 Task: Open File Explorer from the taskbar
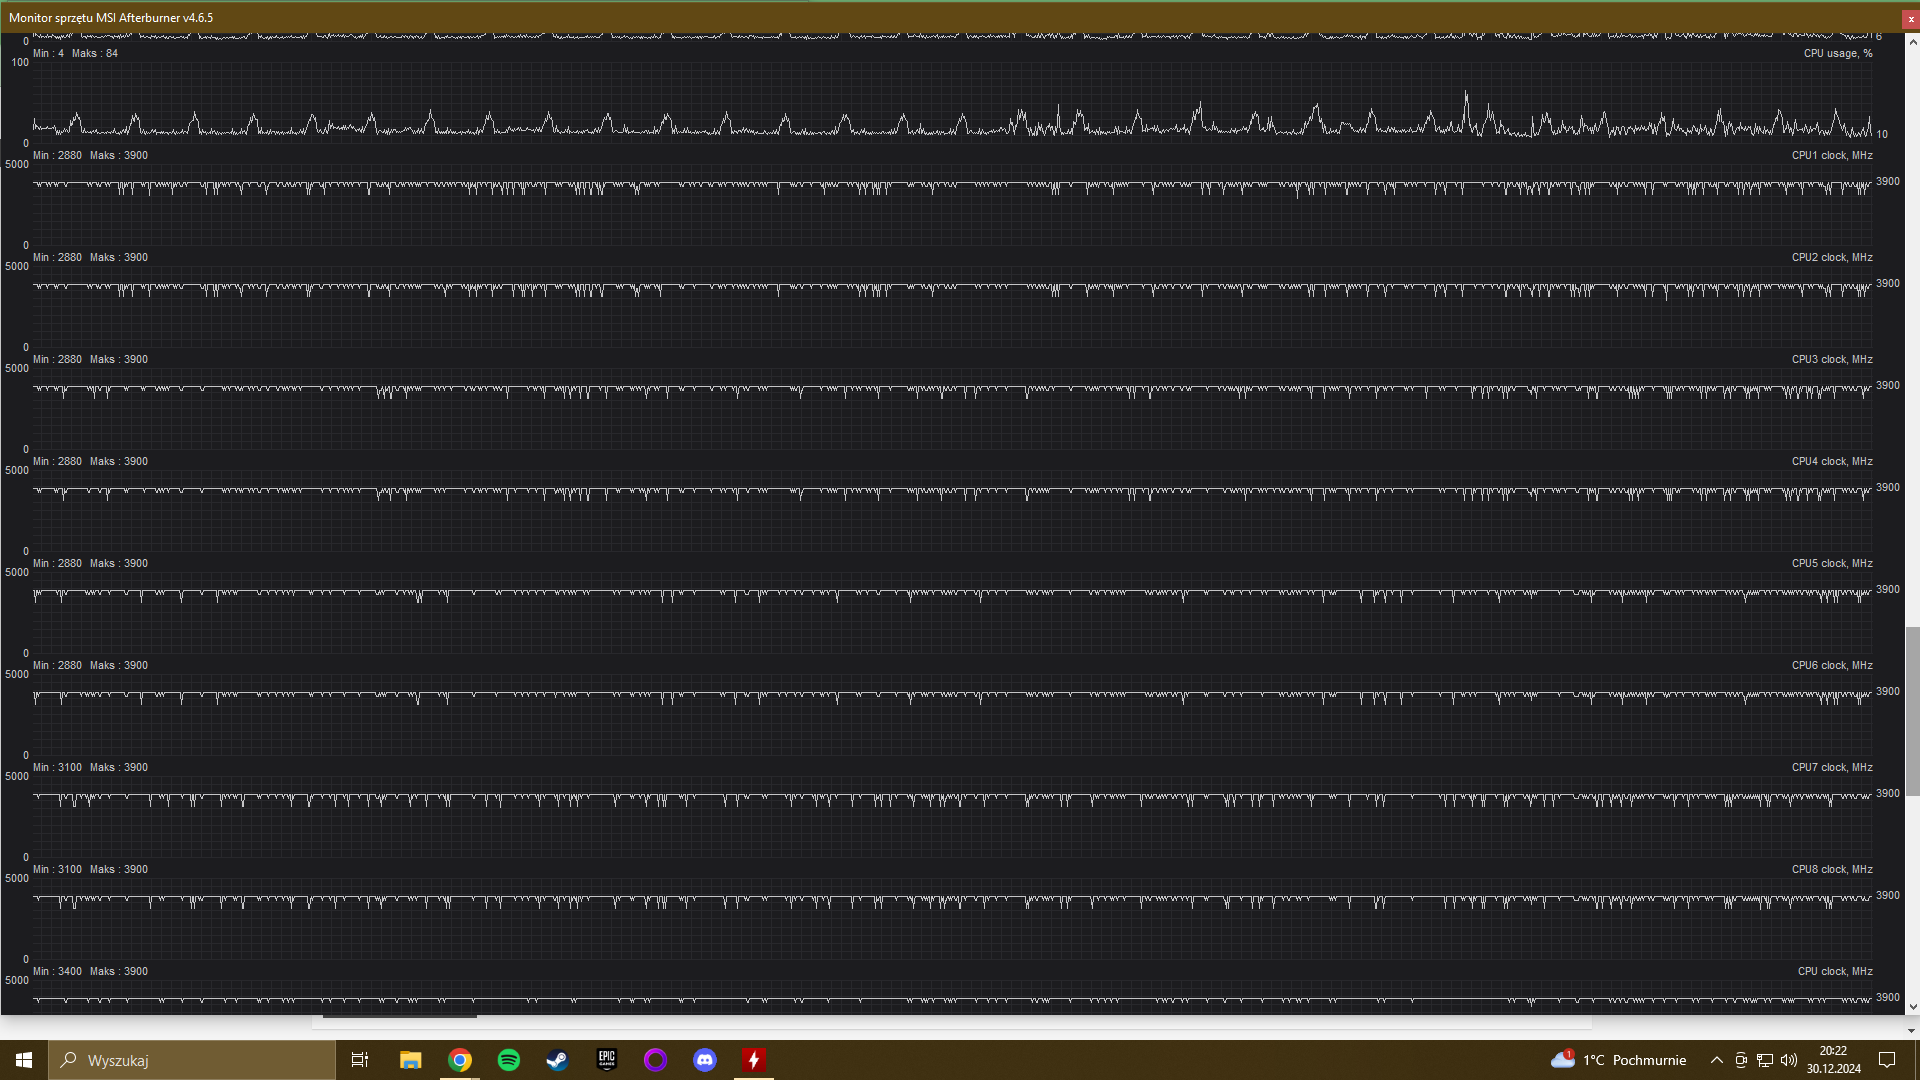click(410, 1060)
